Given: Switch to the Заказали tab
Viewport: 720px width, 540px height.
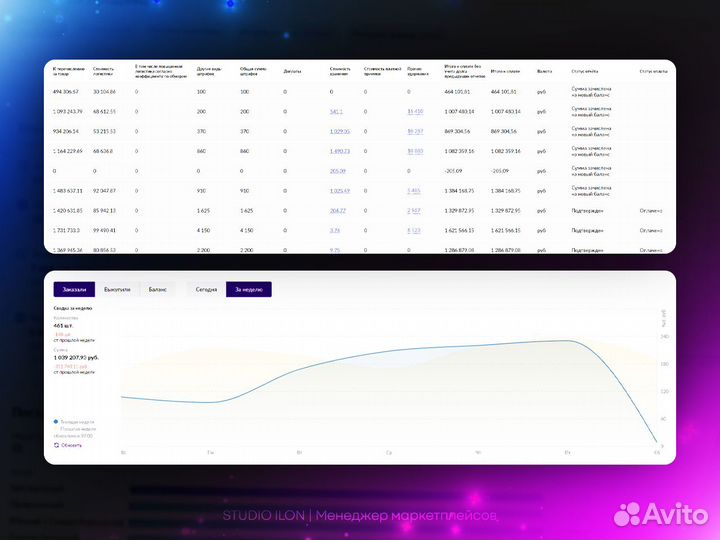Looking at the screenshot, I should [75, 289].
